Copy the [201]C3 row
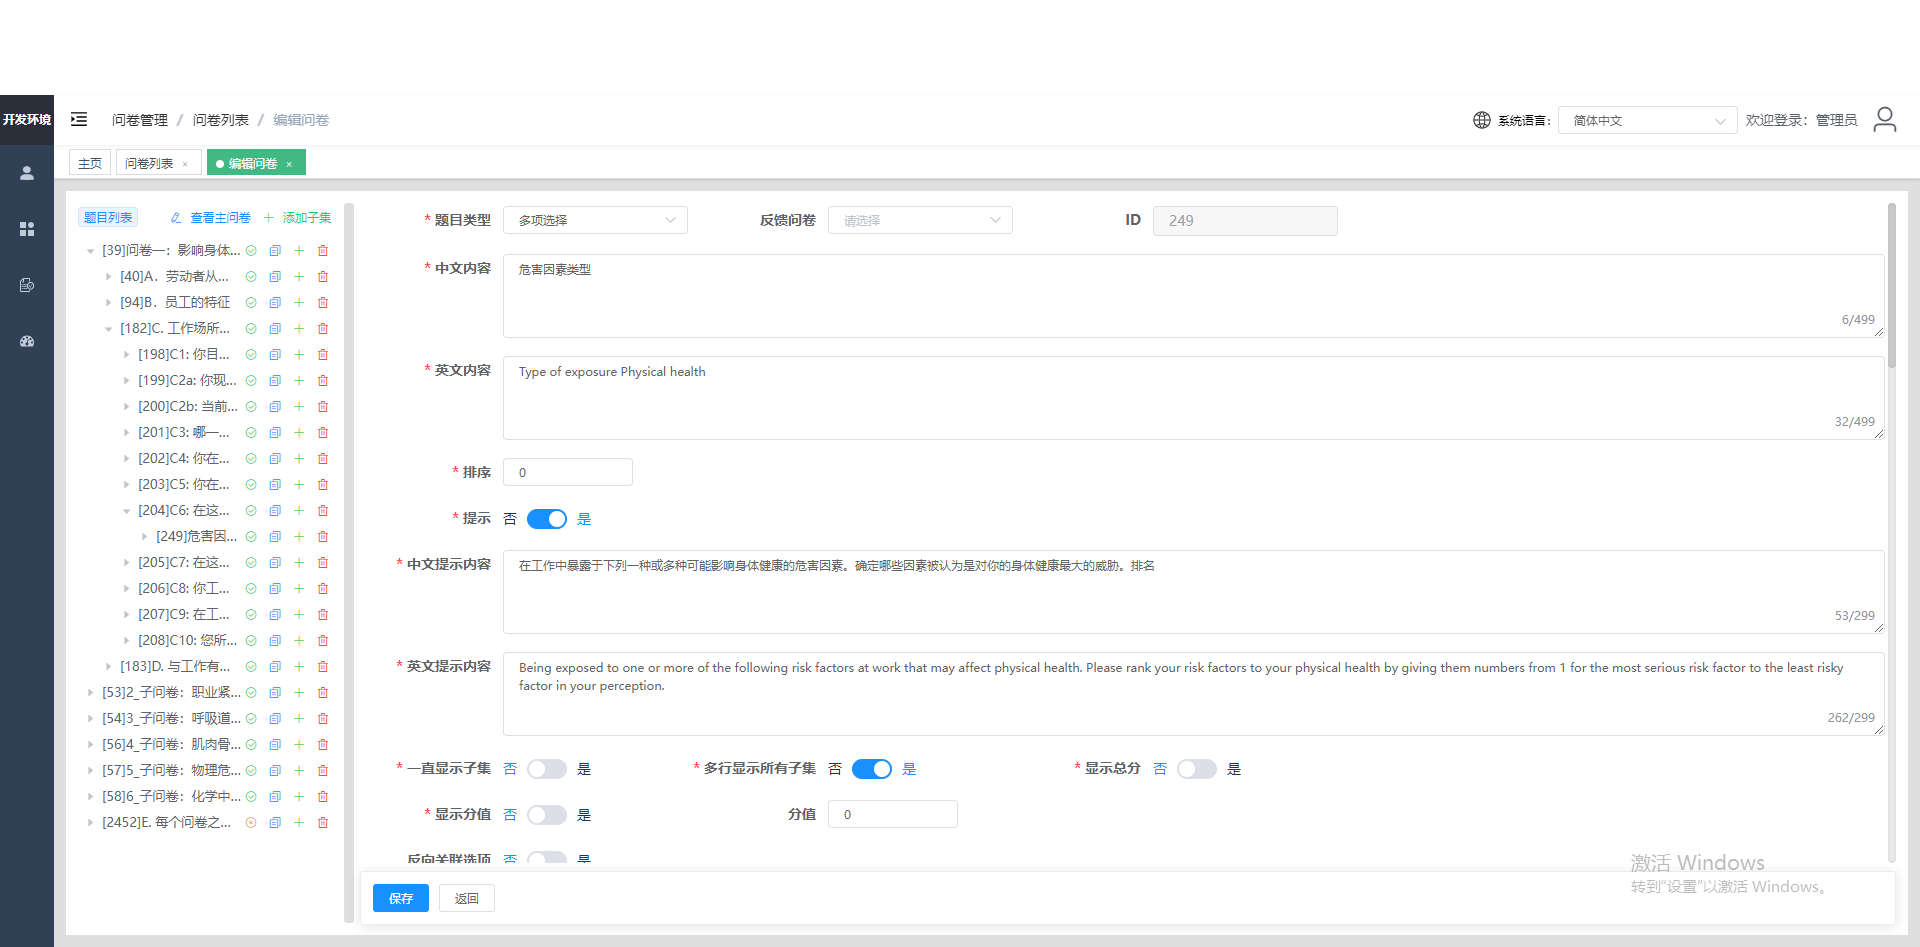This screenshot has height=947, width=1920. pos(275,432)
